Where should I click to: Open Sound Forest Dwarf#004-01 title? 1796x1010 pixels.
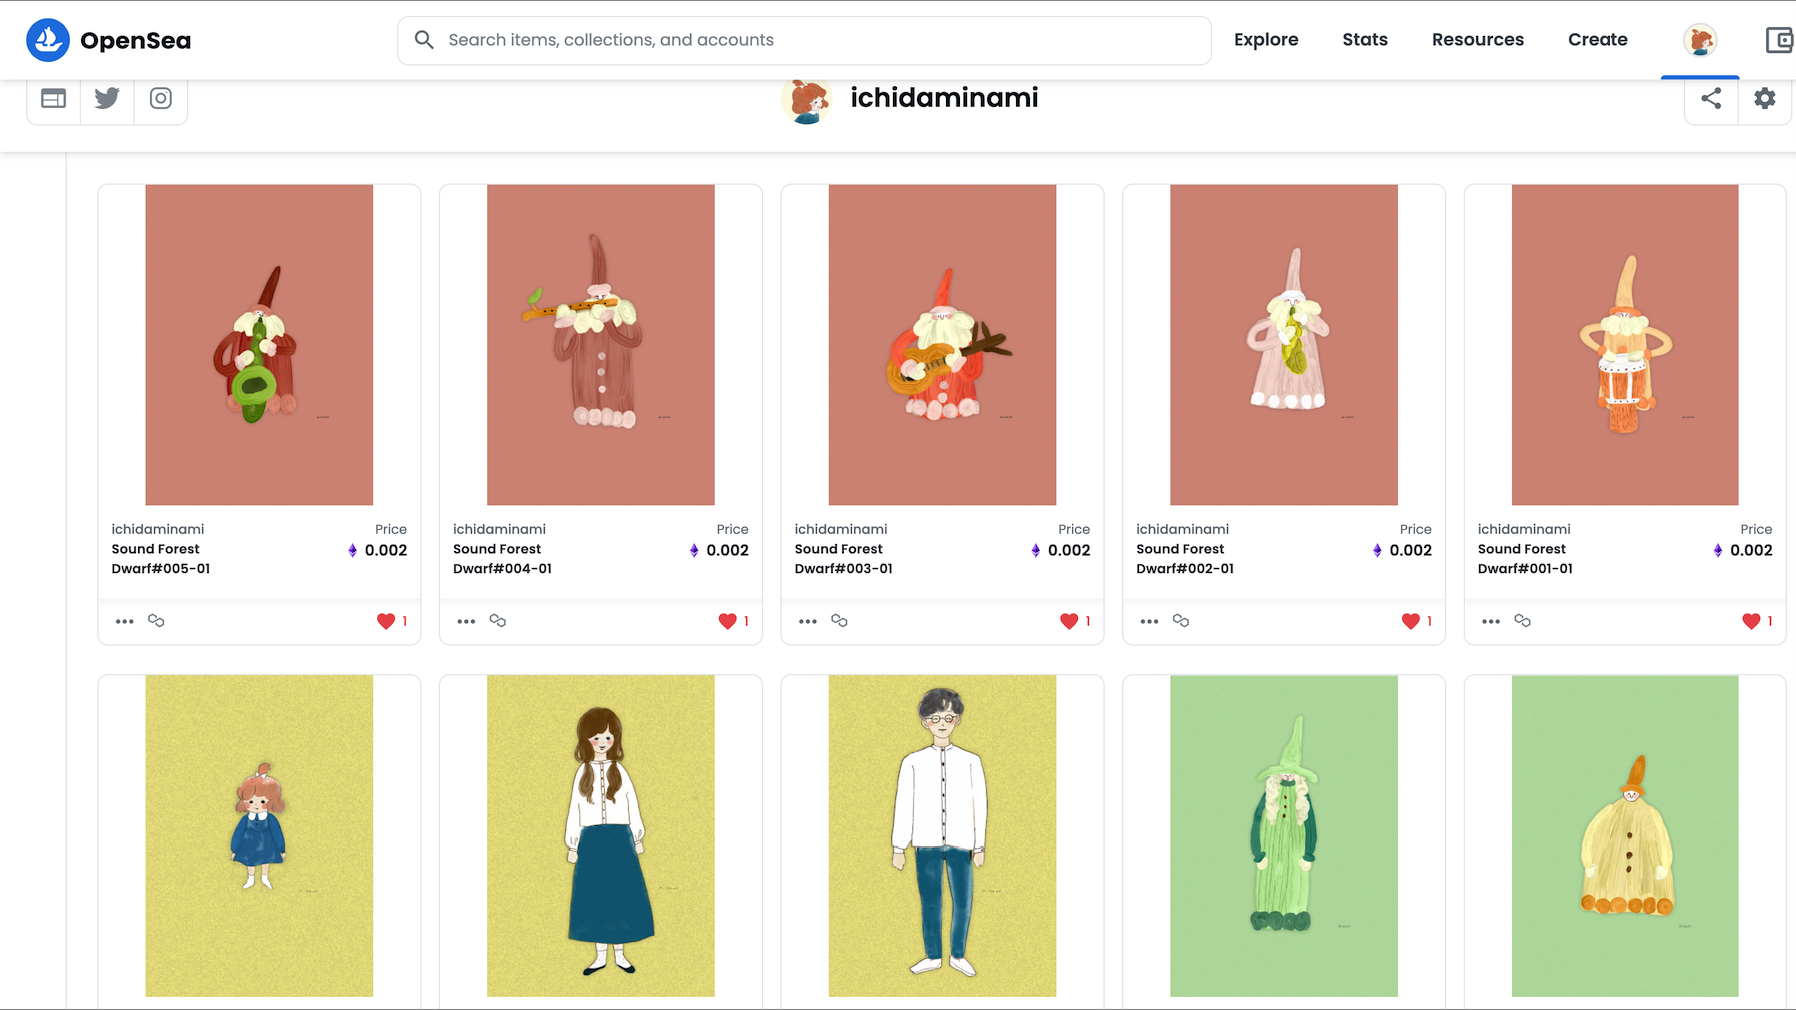click(x=502, y=559)
